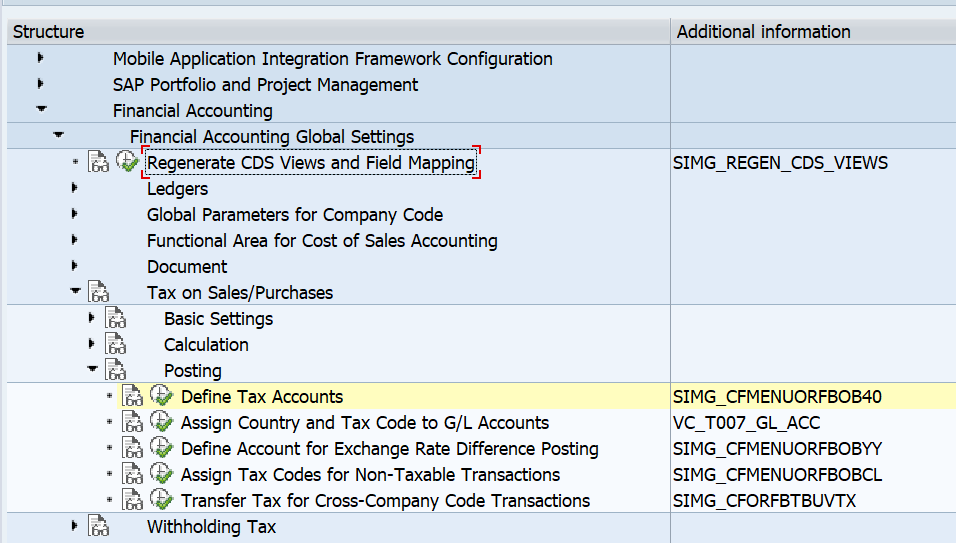Expand SAP Portfolio and Project Management node
The width and height of the screenshot is (956, 543).
40,83
